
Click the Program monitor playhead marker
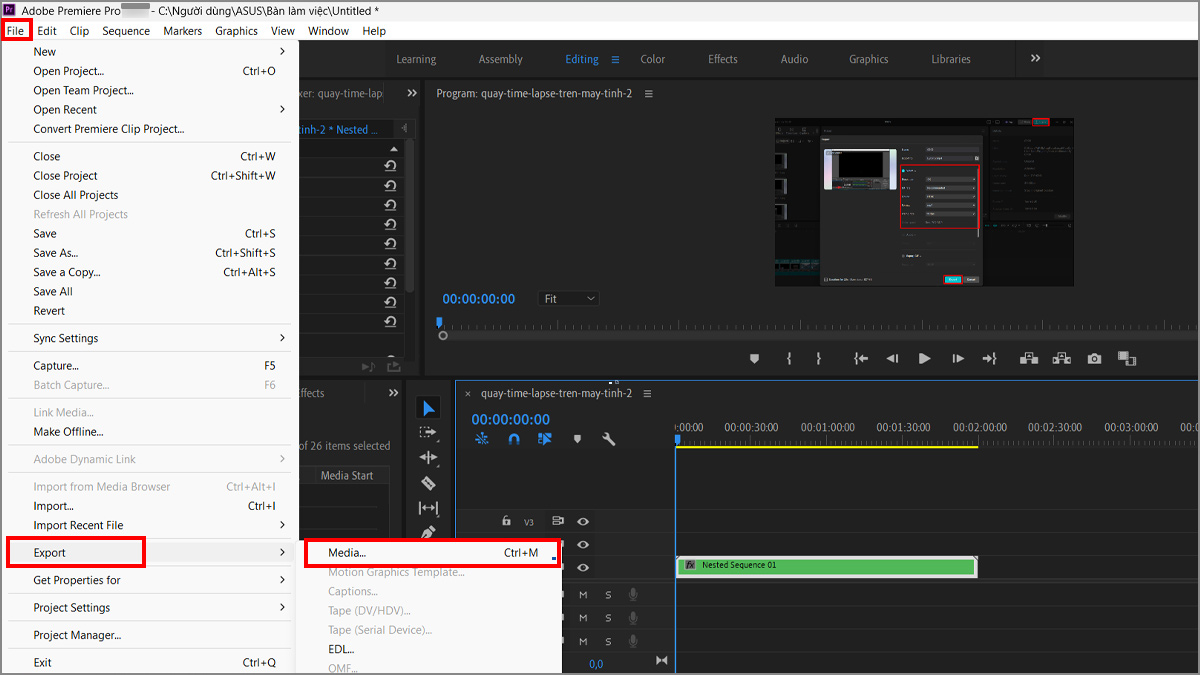click(439, 322)
